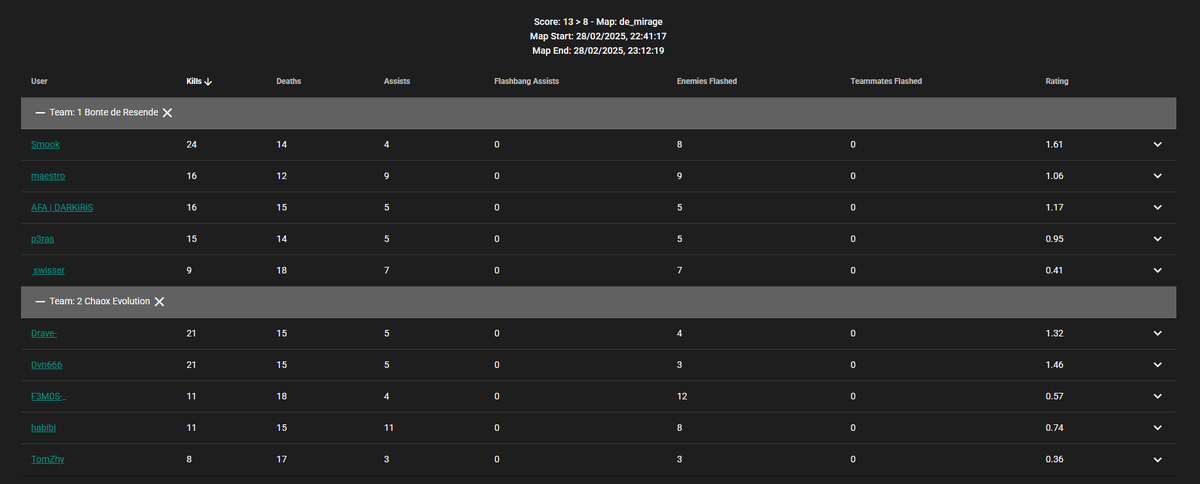
Task: Expand habibi row details
Action: click(1157, 428)
